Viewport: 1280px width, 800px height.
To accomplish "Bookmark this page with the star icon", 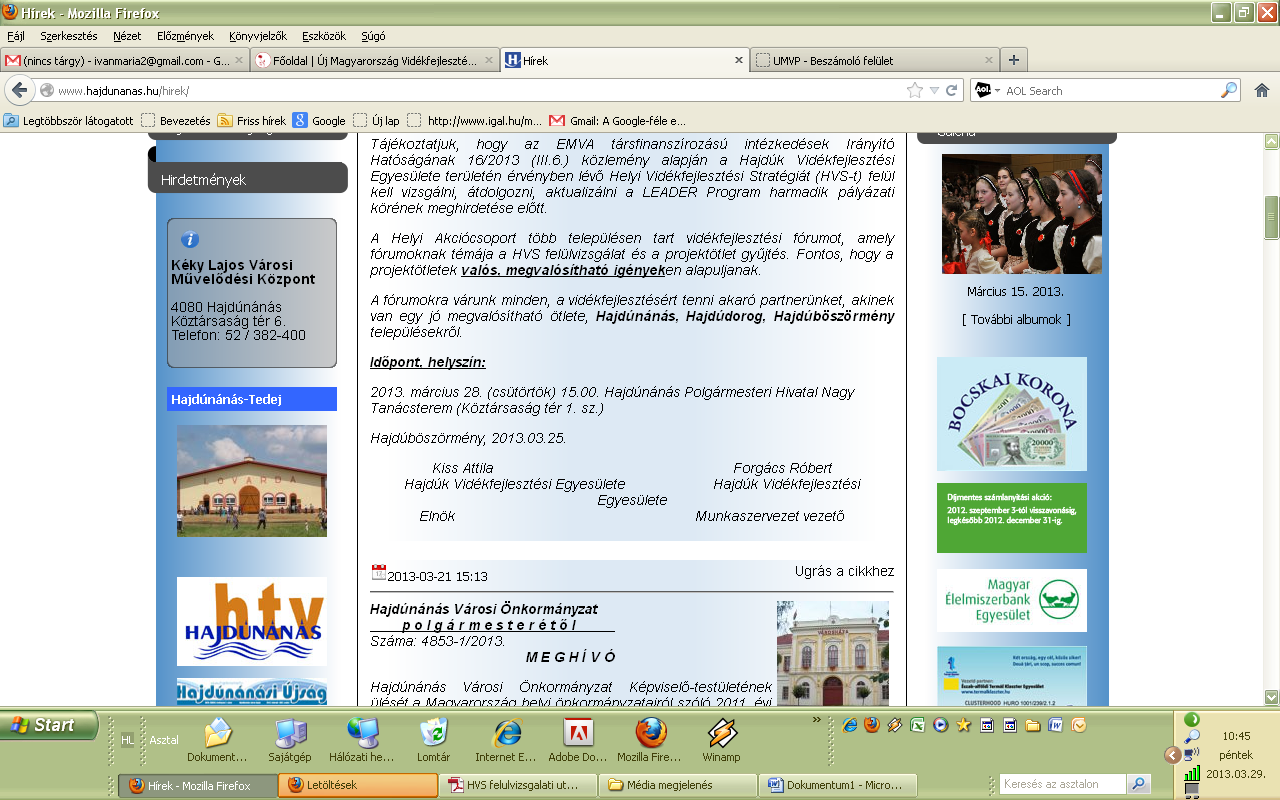I will coord(915,90).
